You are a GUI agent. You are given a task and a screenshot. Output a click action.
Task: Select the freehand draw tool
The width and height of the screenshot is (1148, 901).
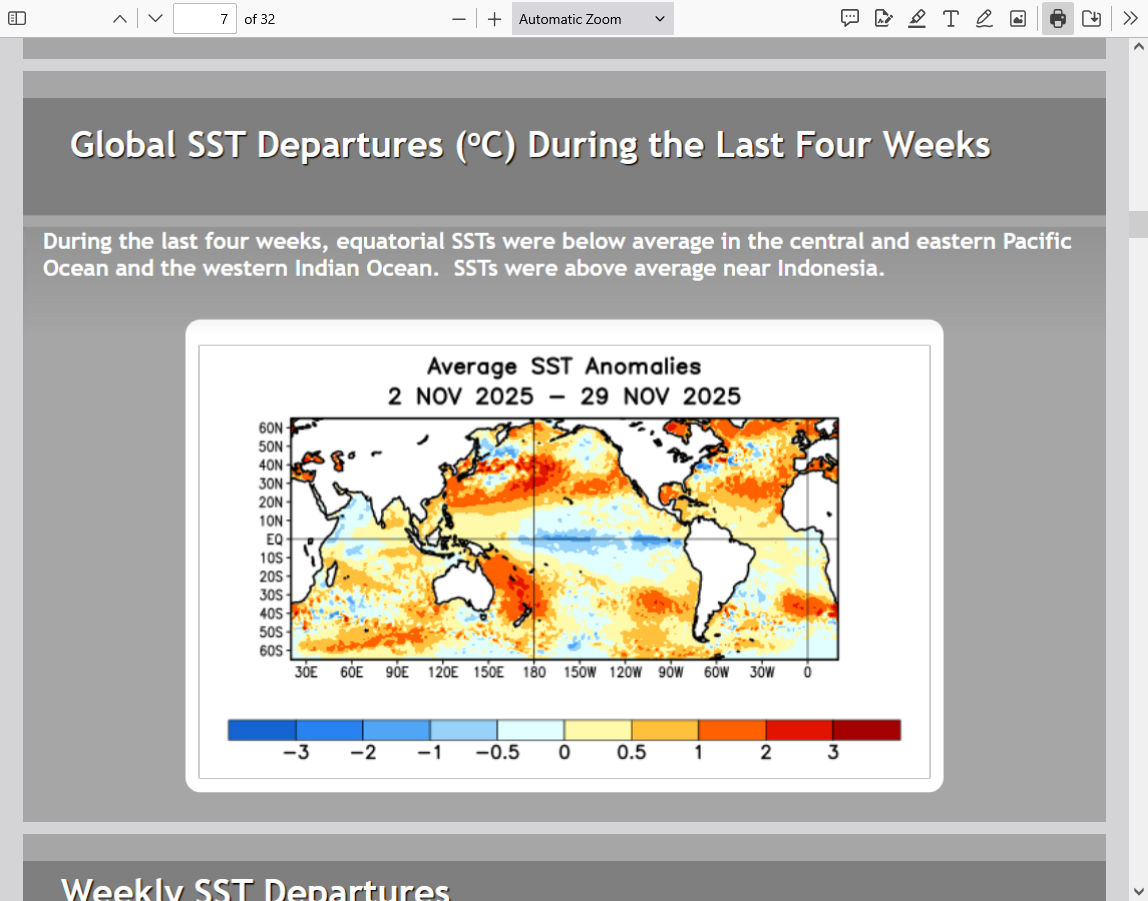[984, 18]
